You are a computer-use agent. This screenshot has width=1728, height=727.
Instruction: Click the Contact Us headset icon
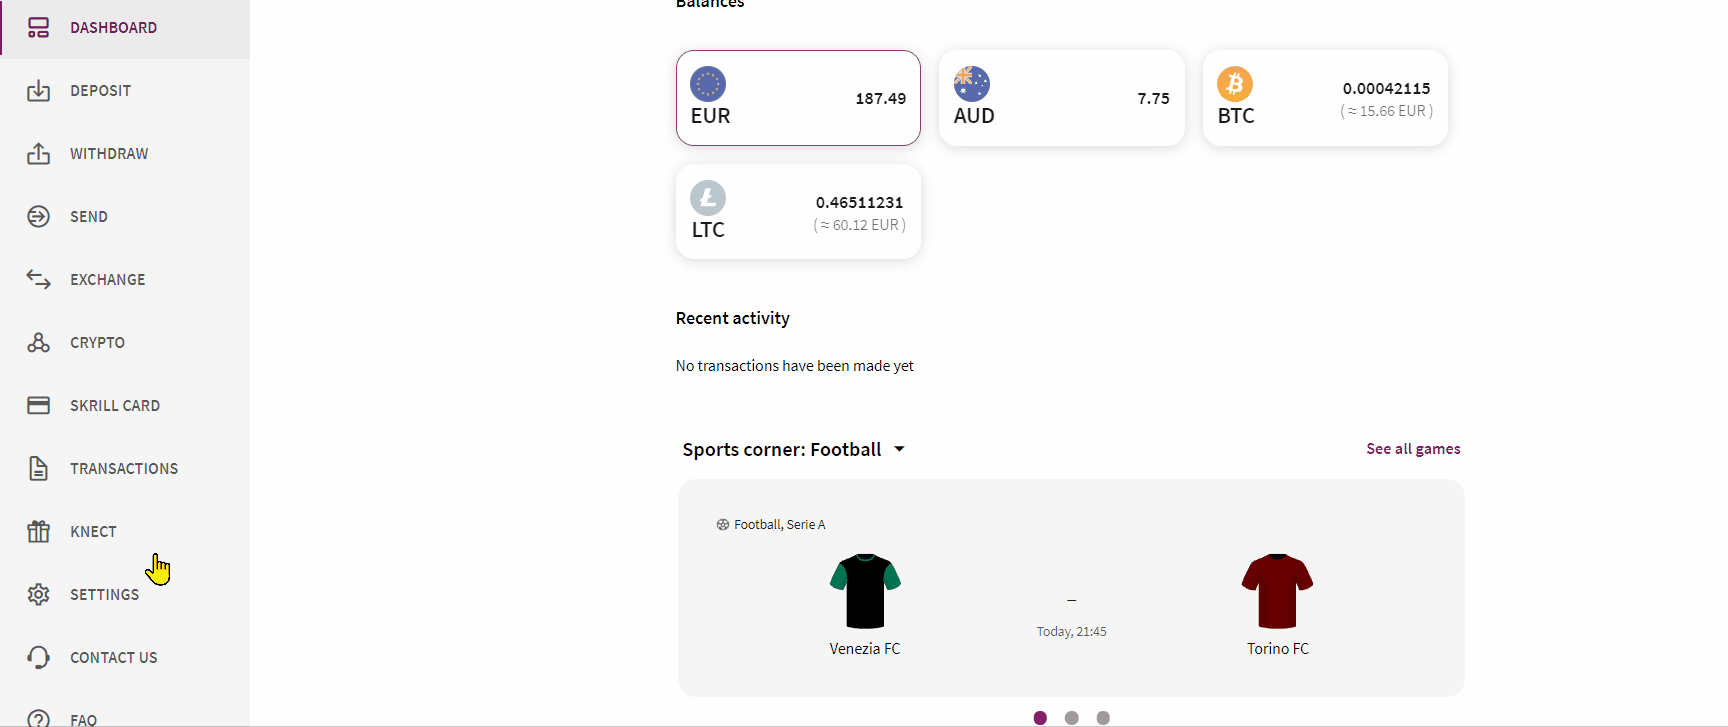click(38, 658)
